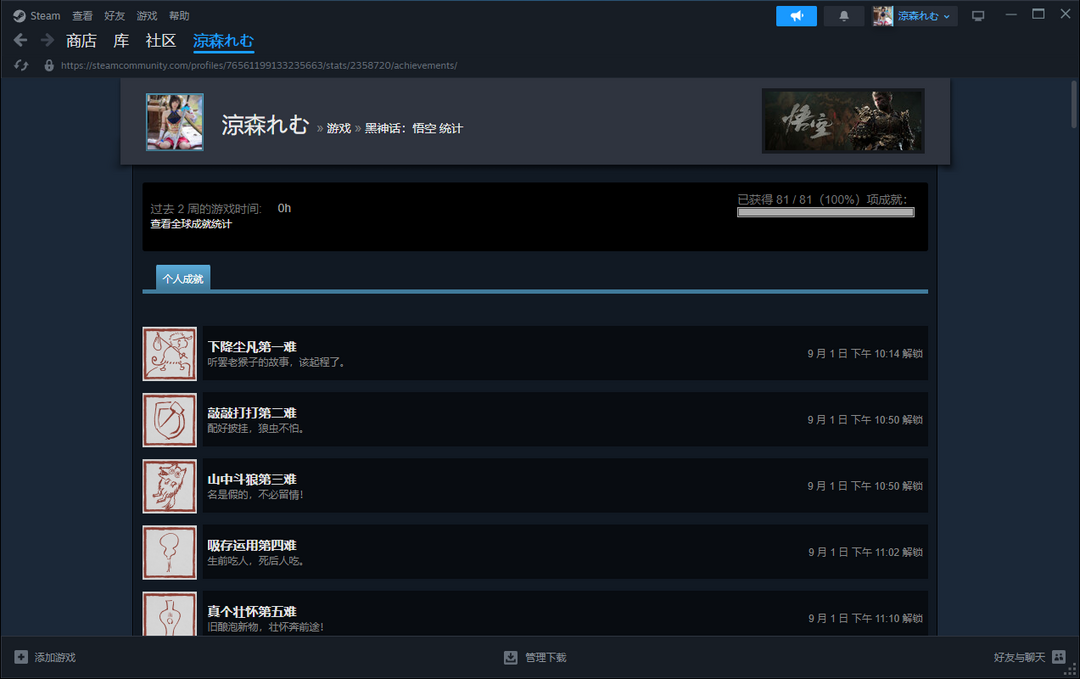Click the 吸存运用第四难 gourd icon

[x=169, y=552]
